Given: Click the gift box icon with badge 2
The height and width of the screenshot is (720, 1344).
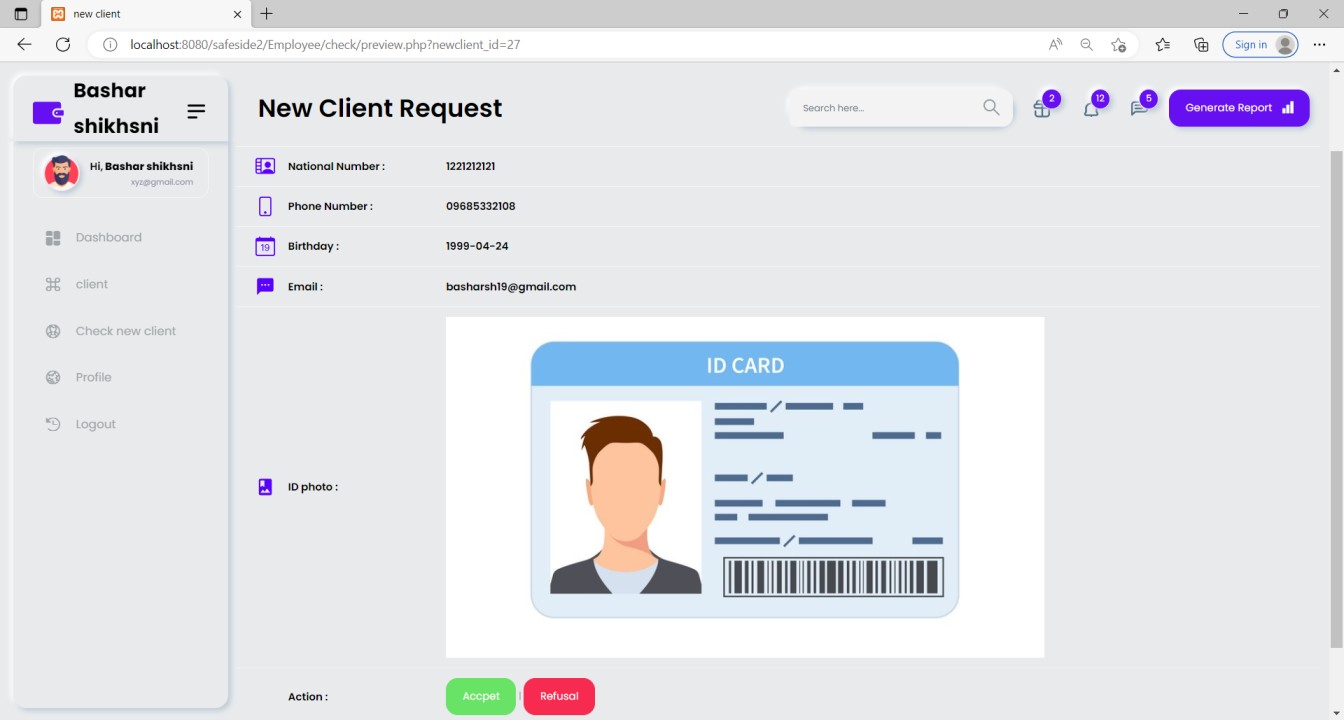Looking at the screenshot, I should click(x=1042, y=109).
